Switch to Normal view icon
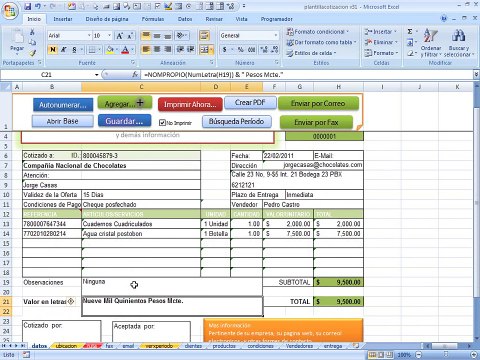 tap(372, 355)
